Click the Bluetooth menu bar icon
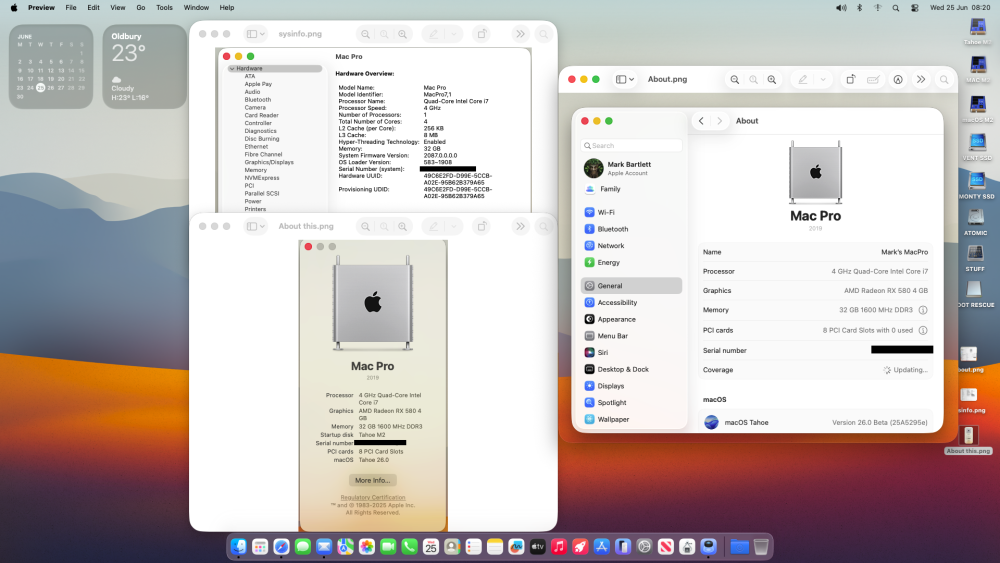This screenshot has height=563, width=1000. (x=860, y=8)
